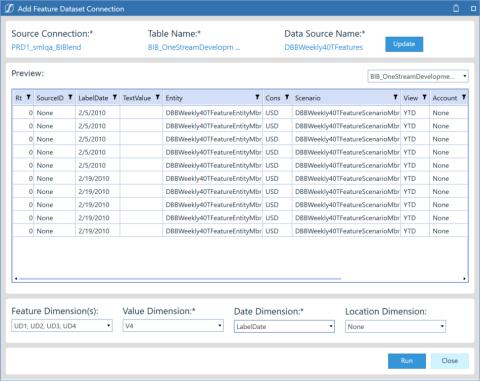Image resolution: width=480 pixels, height=381 pixels.
Task: Click scroll-right arrow of preview grid
Action: click(x=464, y=279)
